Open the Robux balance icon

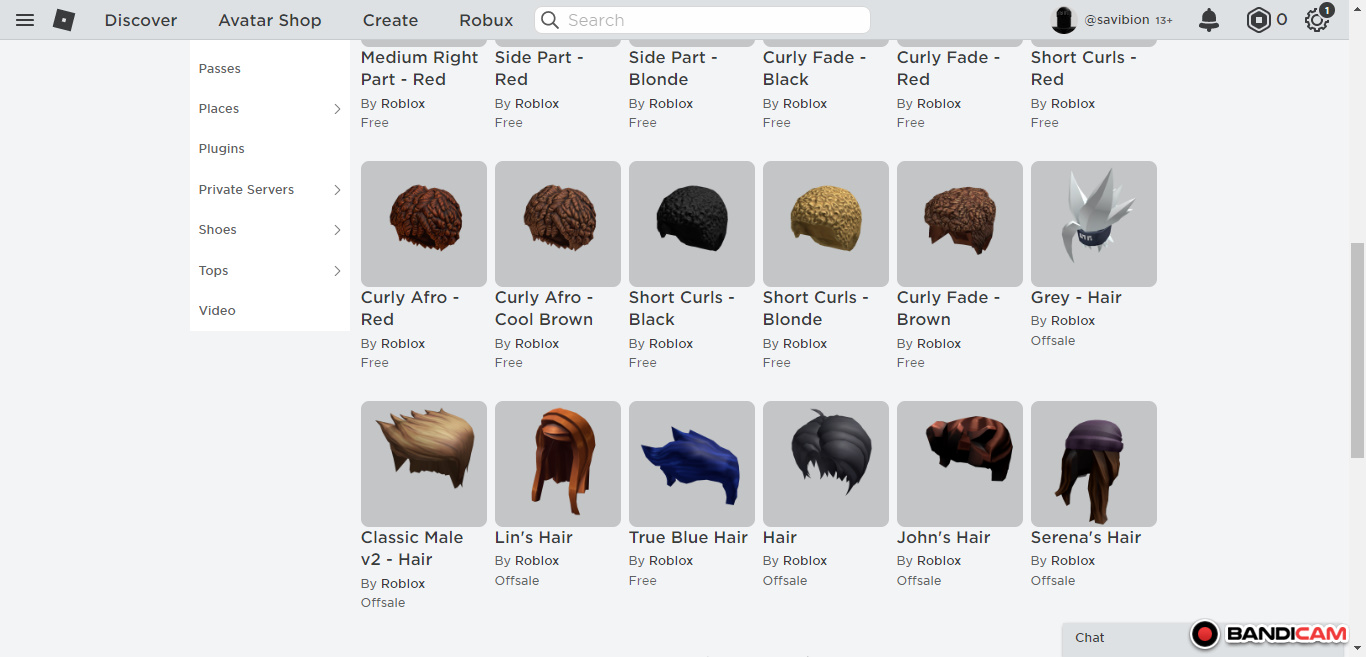pyautogui.click(x=1257, y=20)
